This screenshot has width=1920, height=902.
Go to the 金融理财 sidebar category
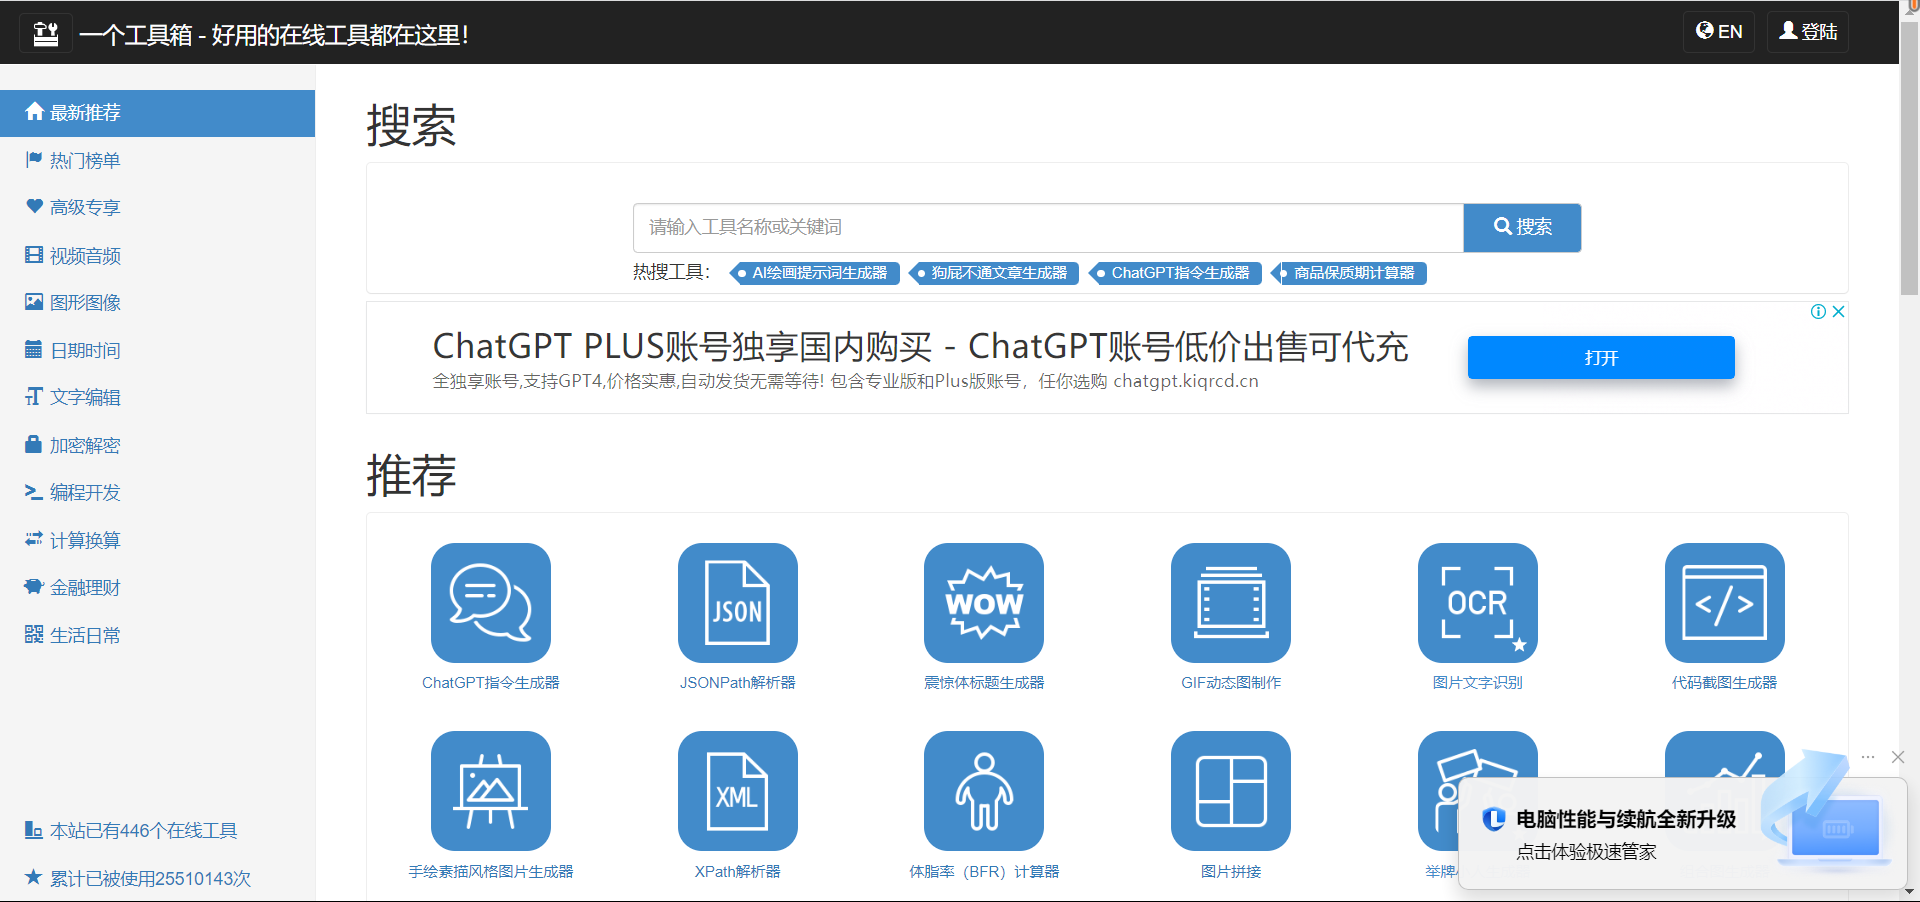pos(157,588)
